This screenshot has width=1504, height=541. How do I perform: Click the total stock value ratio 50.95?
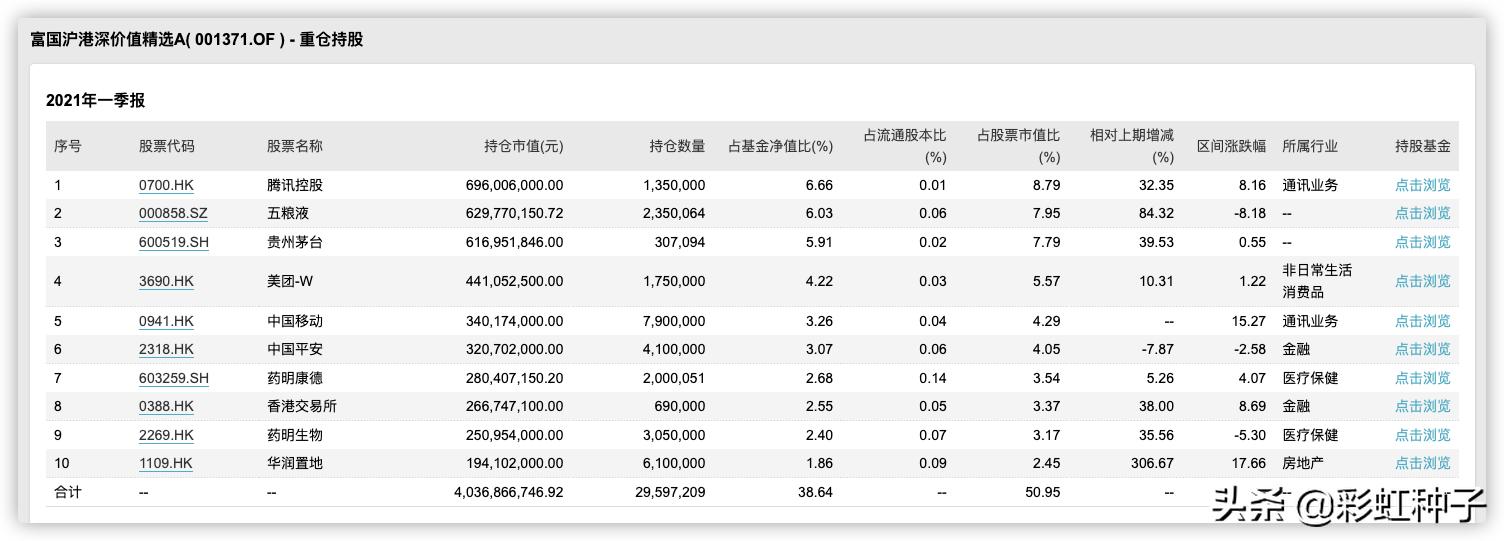[1043, 492]
